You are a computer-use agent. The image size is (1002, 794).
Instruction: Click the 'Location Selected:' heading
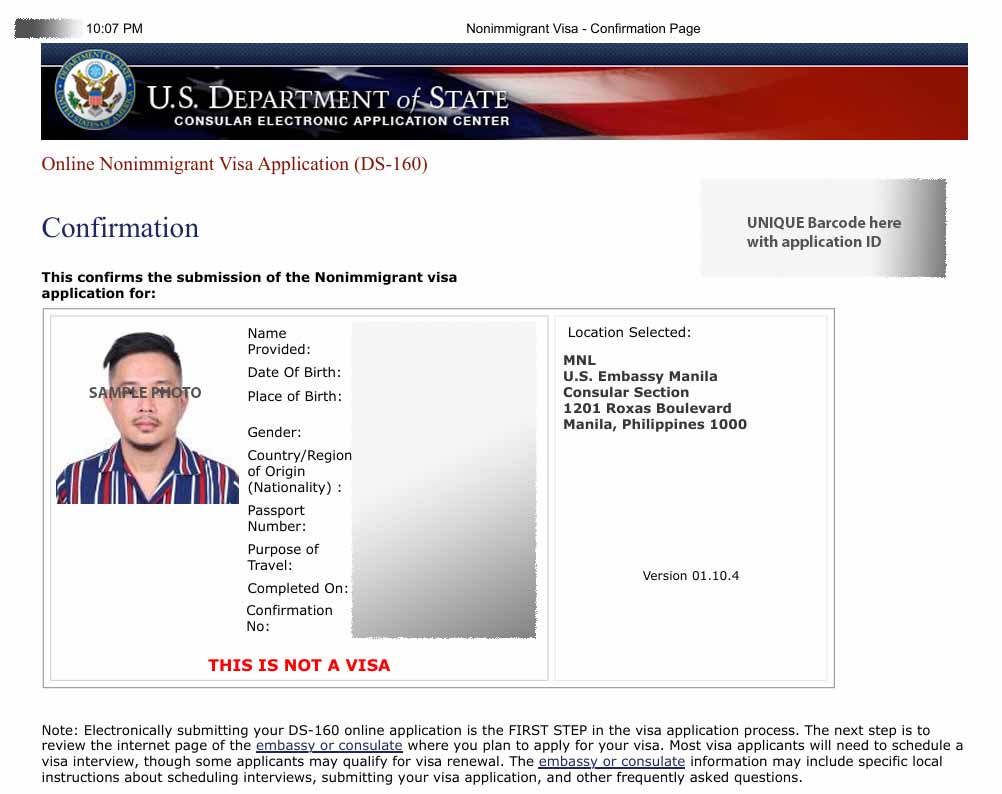coord(629,333)
